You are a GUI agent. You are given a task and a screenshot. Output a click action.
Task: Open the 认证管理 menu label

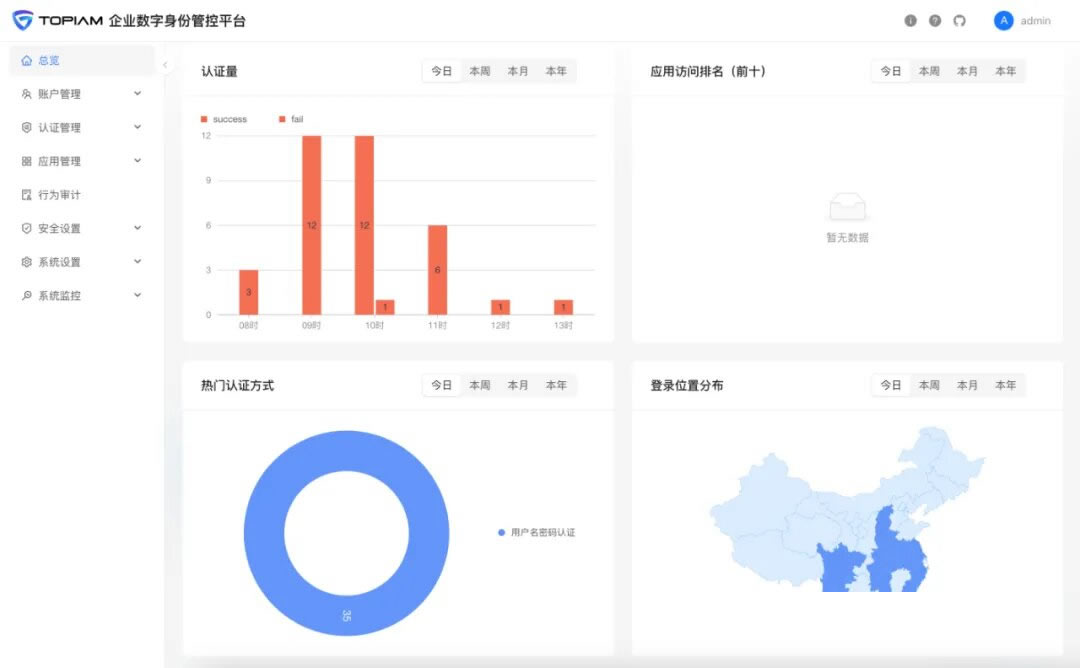pos(59,127)
